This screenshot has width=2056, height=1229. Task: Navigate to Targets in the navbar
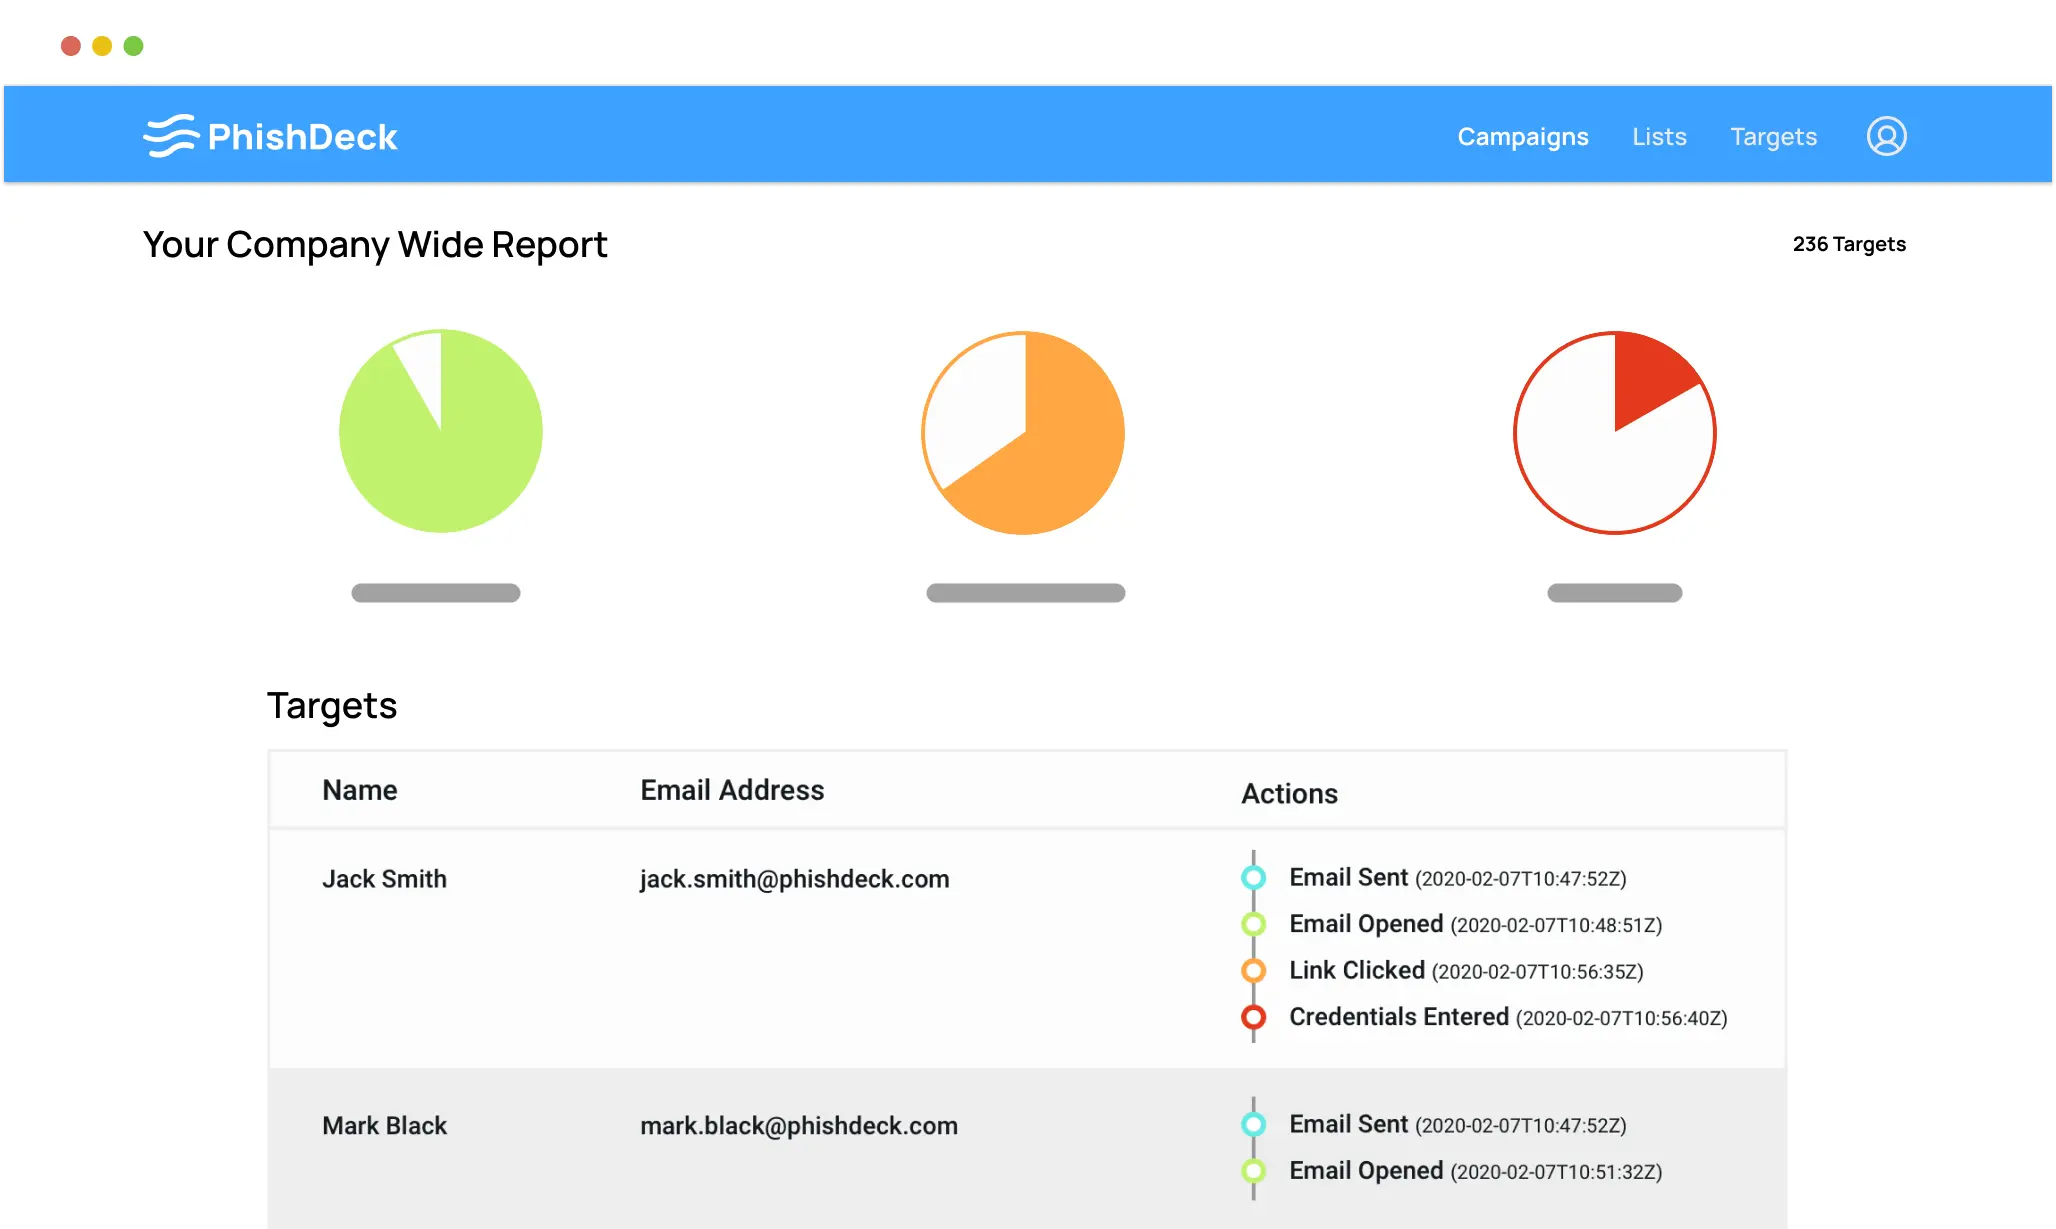(1773, 136)
